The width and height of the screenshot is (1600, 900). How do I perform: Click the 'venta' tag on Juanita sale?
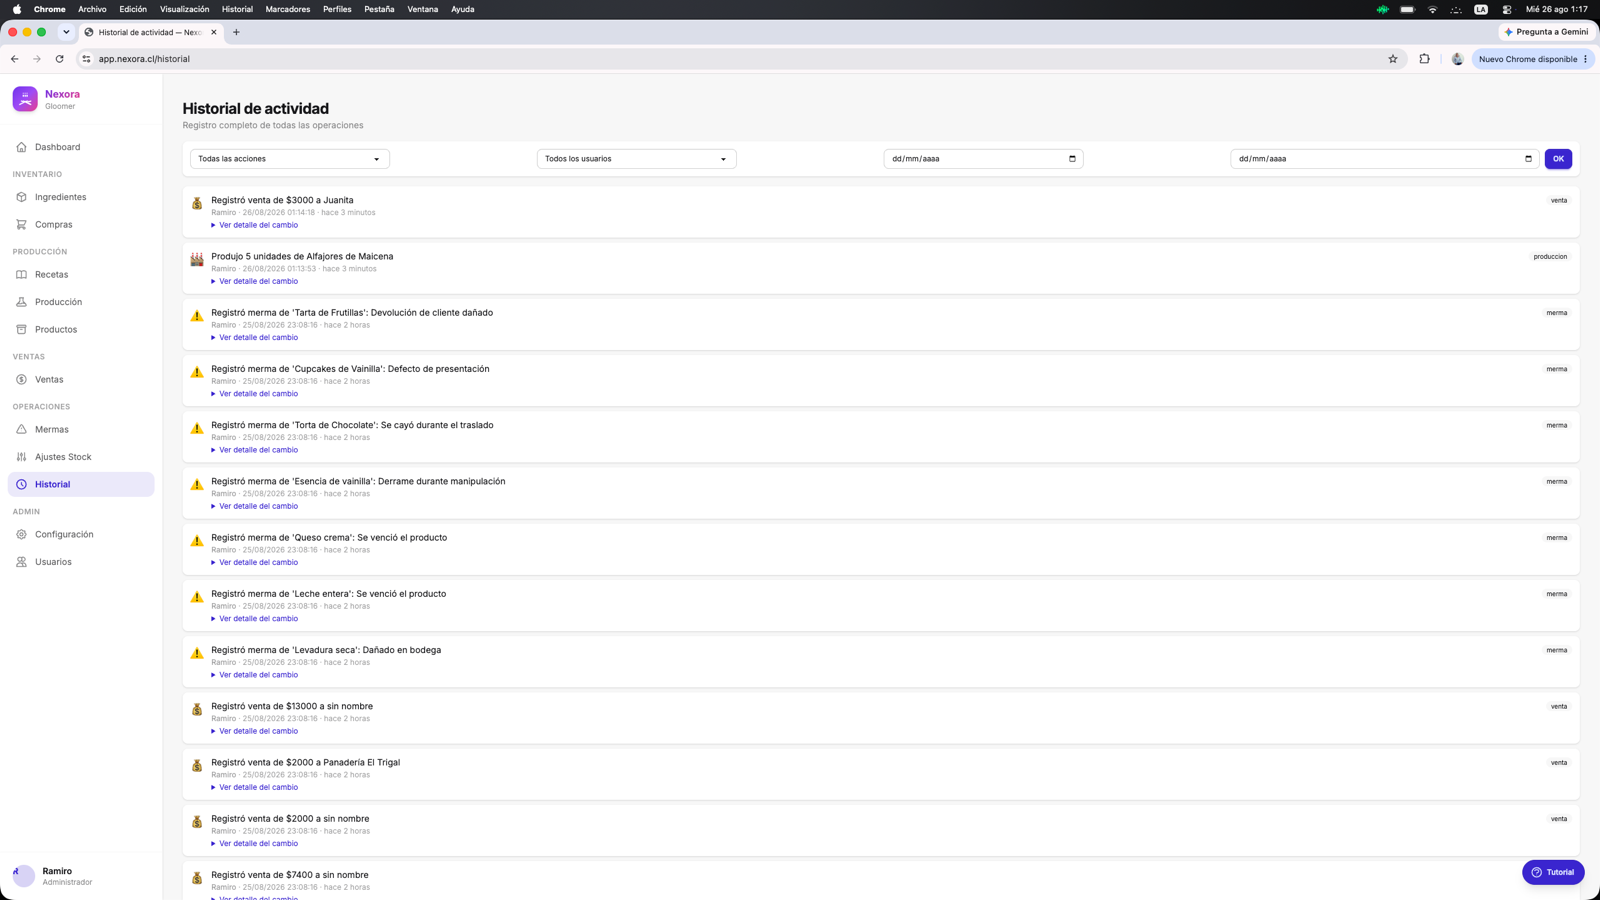(1559, 200)
